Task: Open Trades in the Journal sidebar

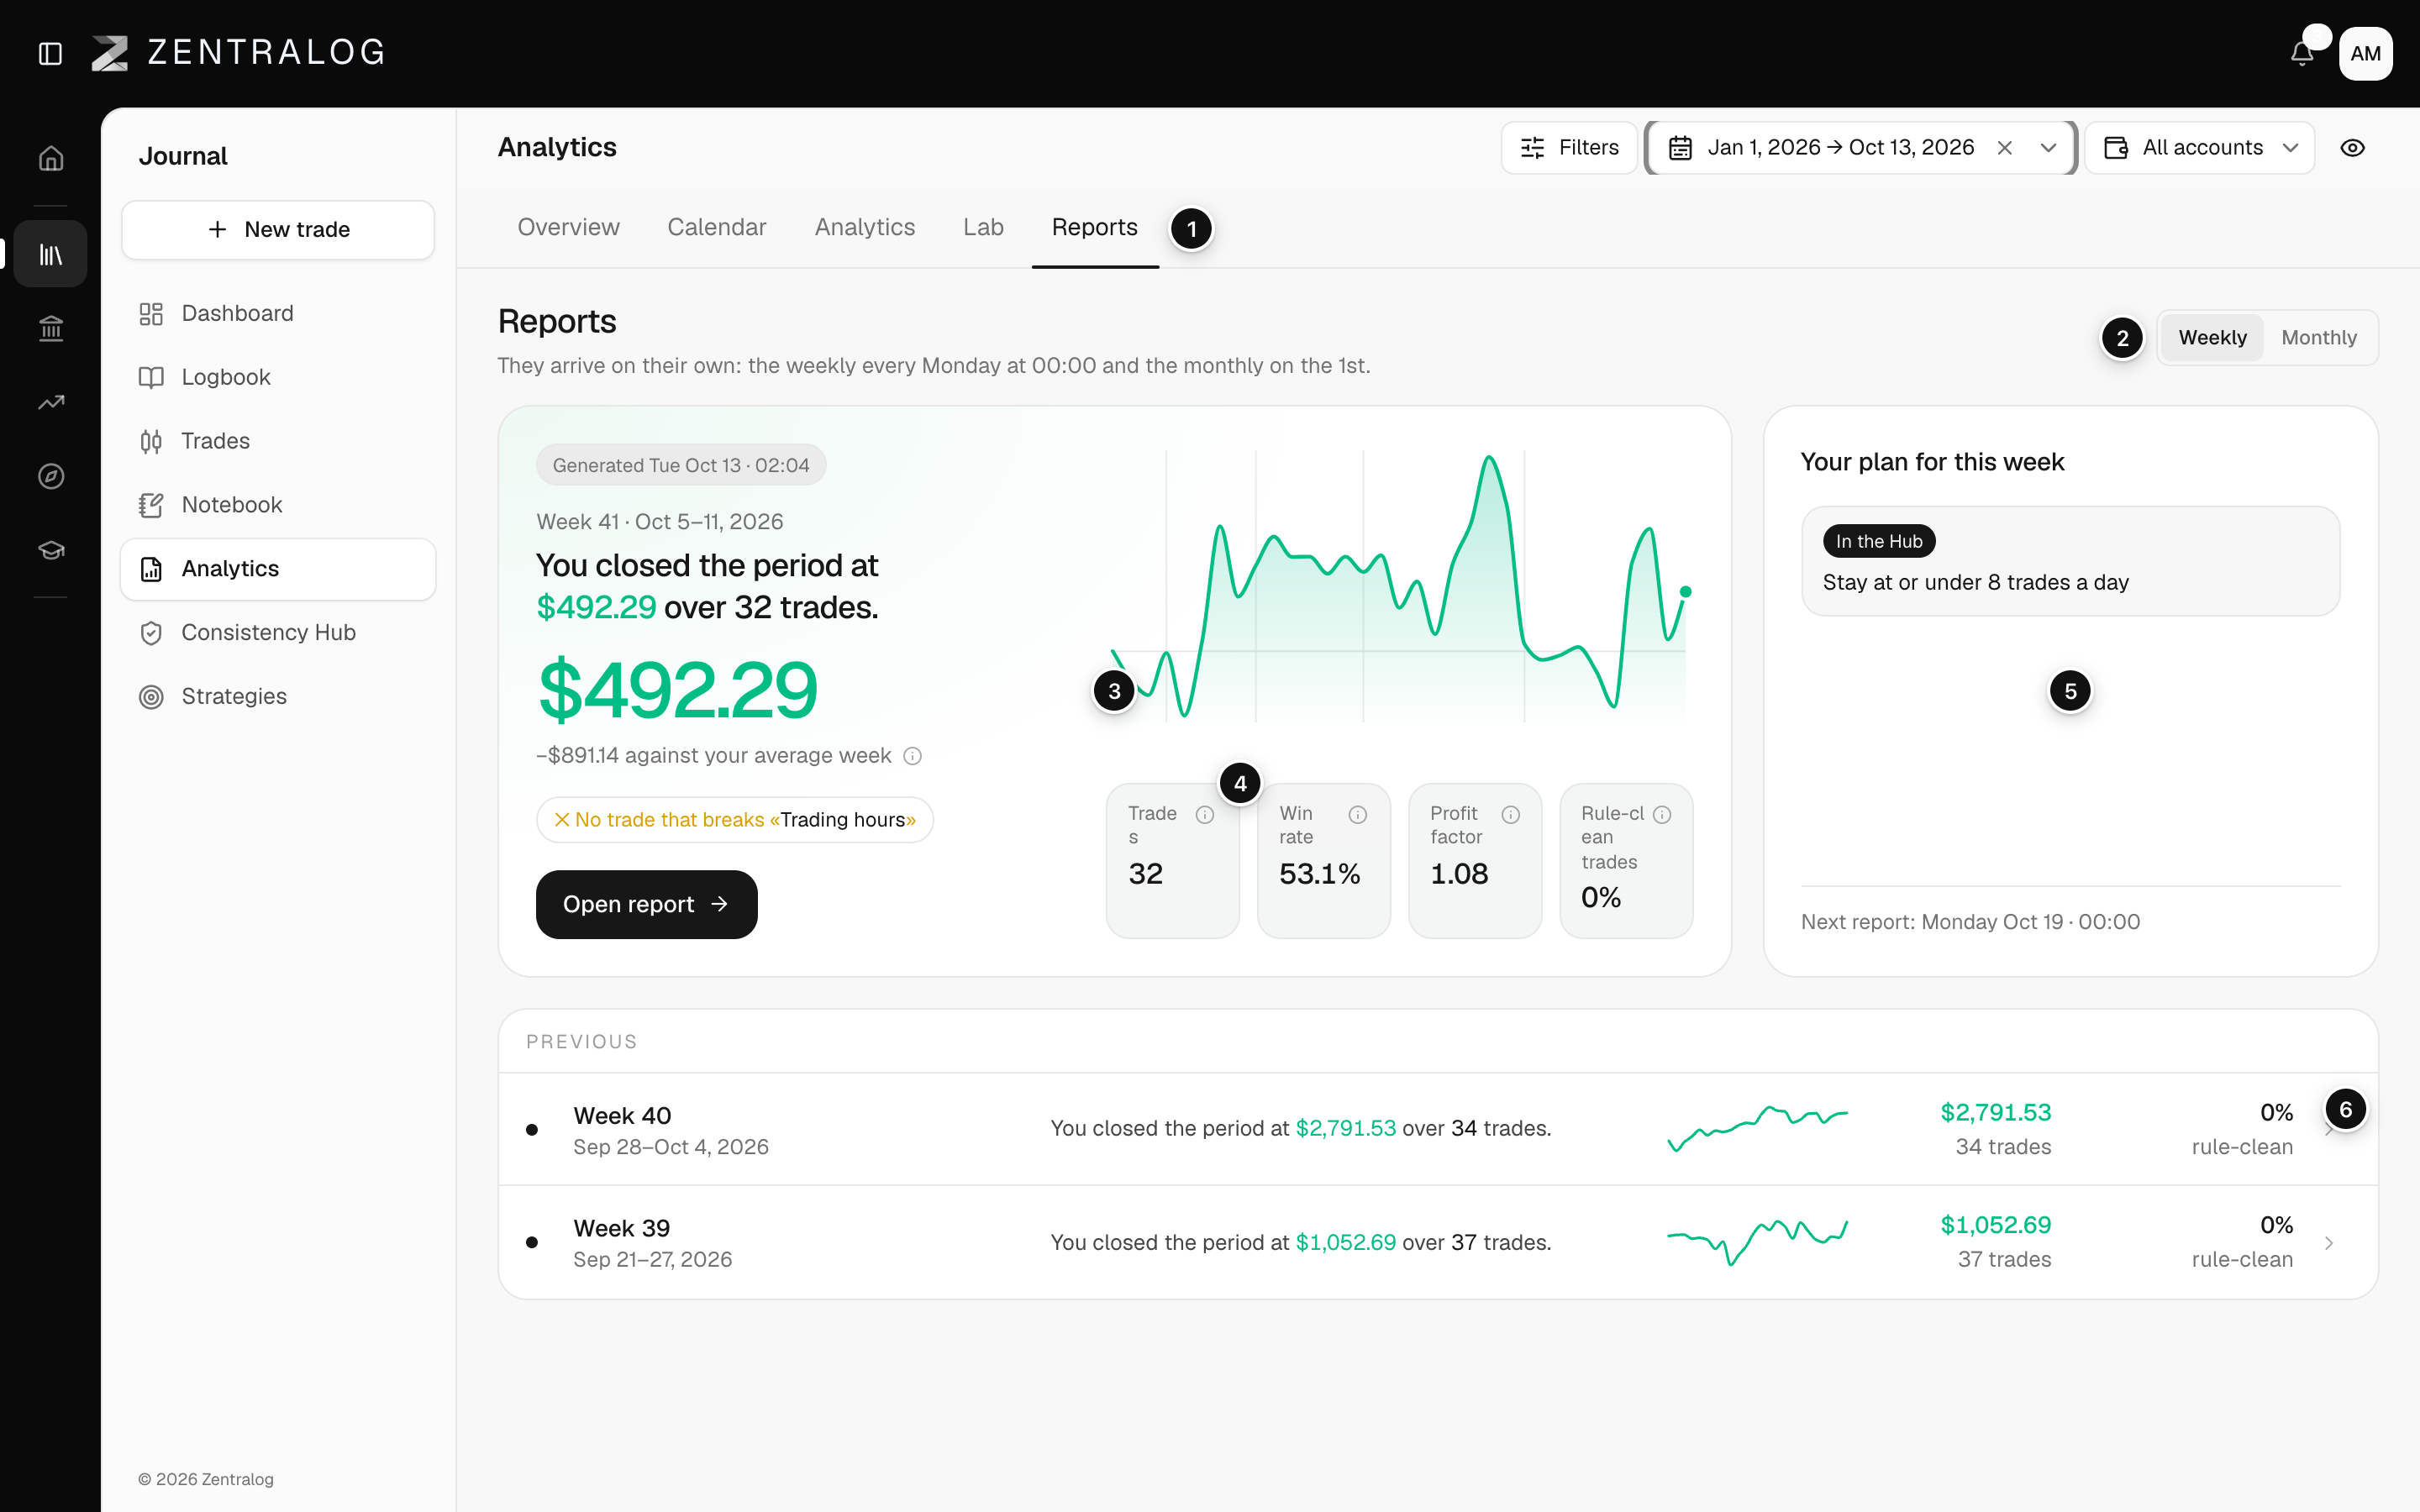Action: tap(278, 441)
